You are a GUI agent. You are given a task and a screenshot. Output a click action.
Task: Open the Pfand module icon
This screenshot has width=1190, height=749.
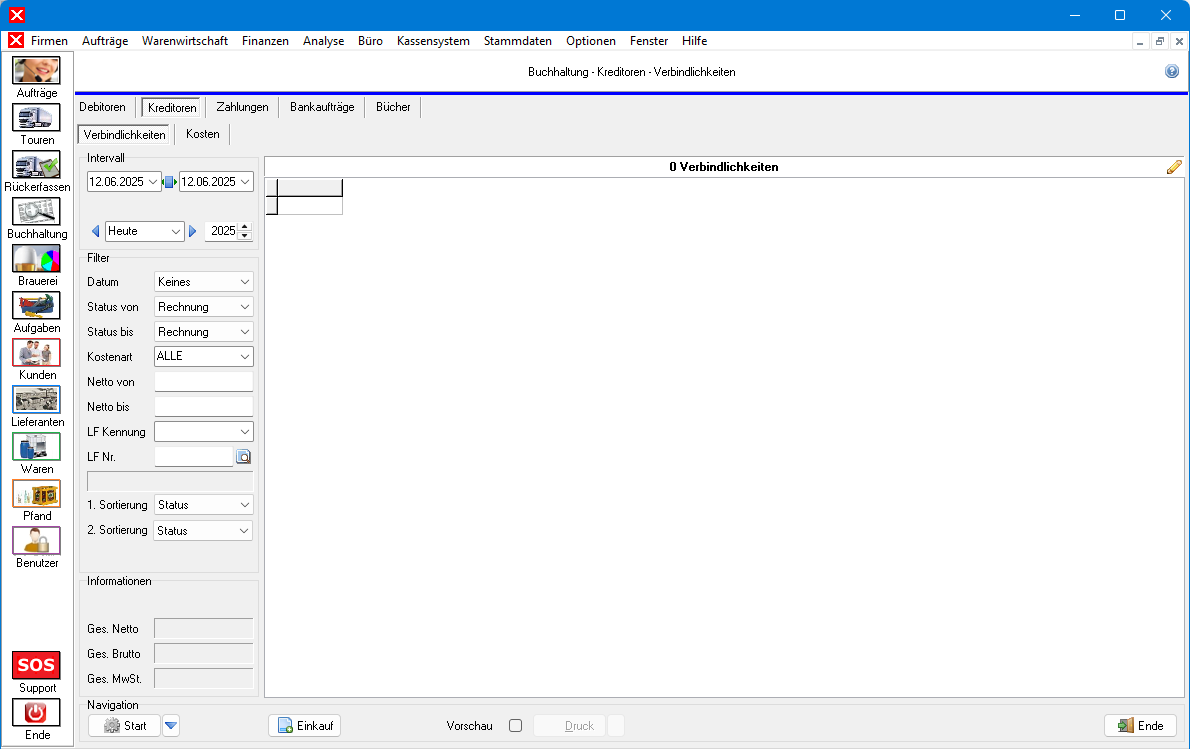(36, 494)
